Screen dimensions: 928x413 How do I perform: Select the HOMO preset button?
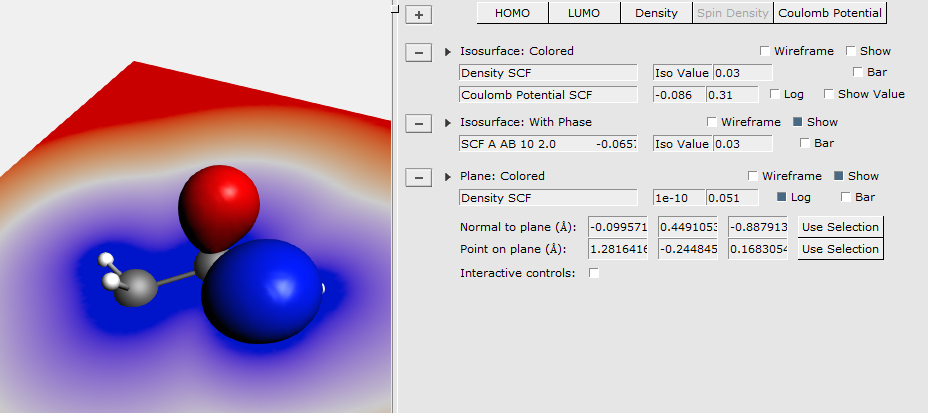coord(512,13)
